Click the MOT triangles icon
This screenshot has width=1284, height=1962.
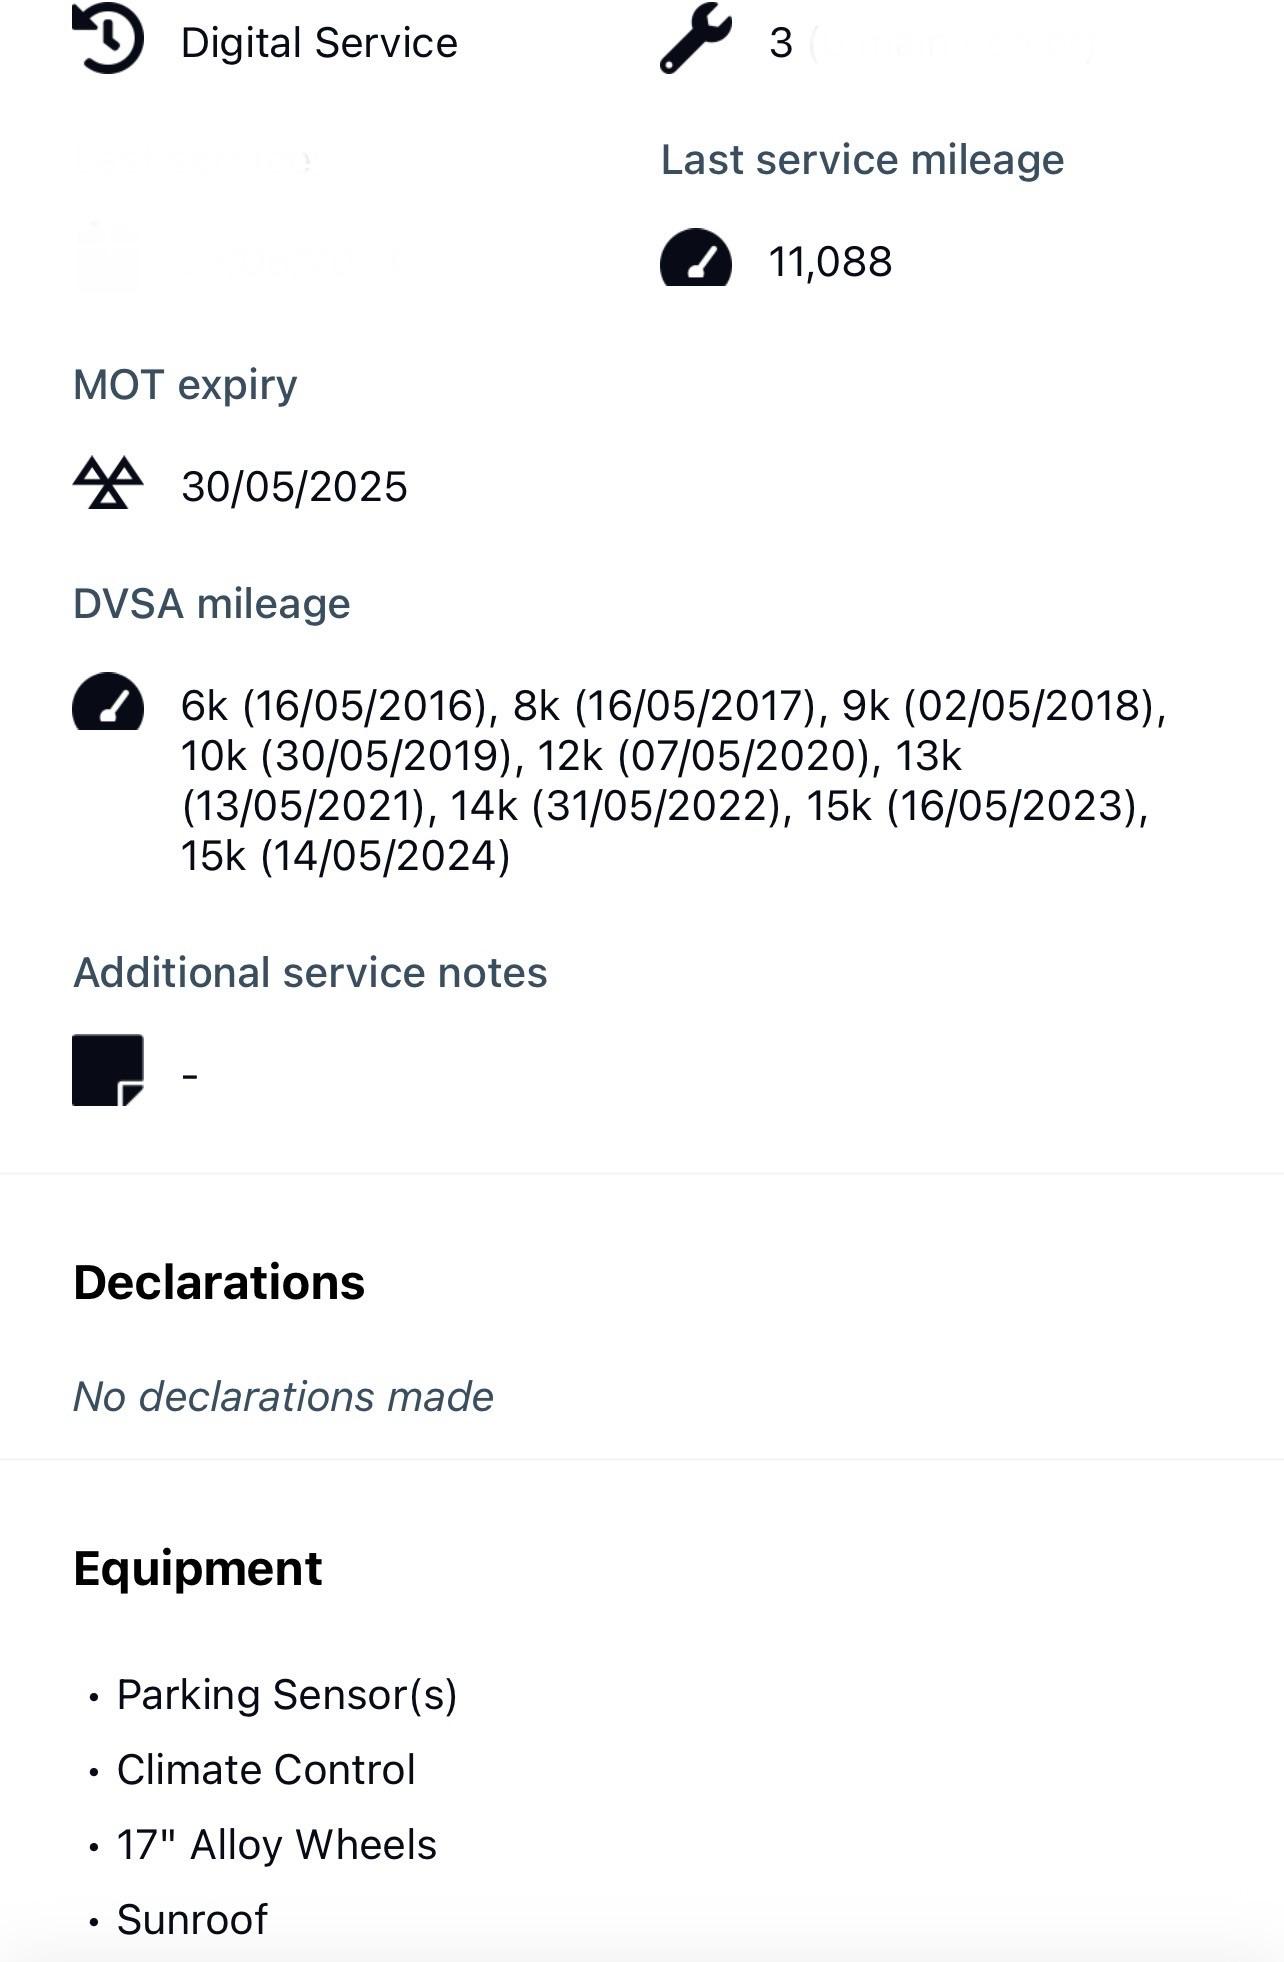click(x=108, y=484)
